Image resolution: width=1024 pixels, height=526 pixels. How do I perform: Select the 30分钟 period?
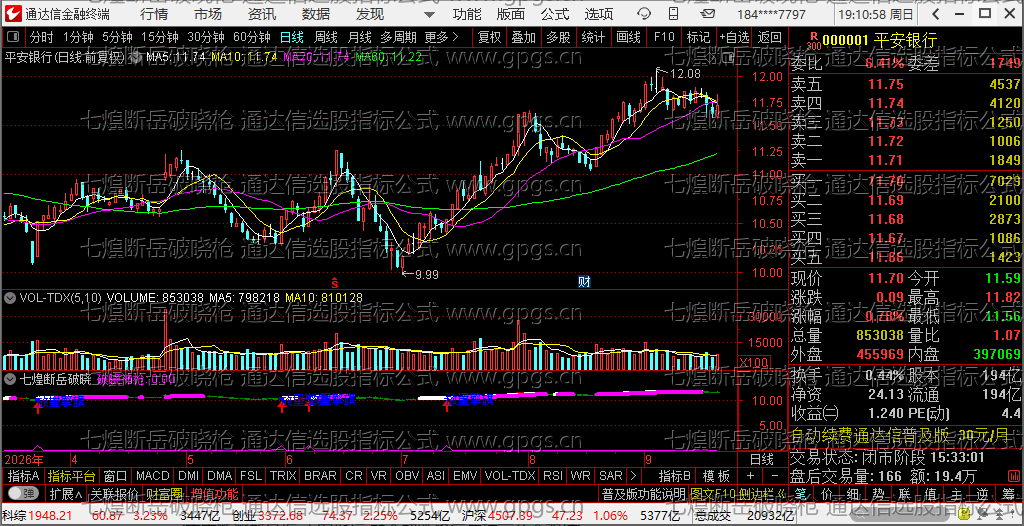[206, 37]
